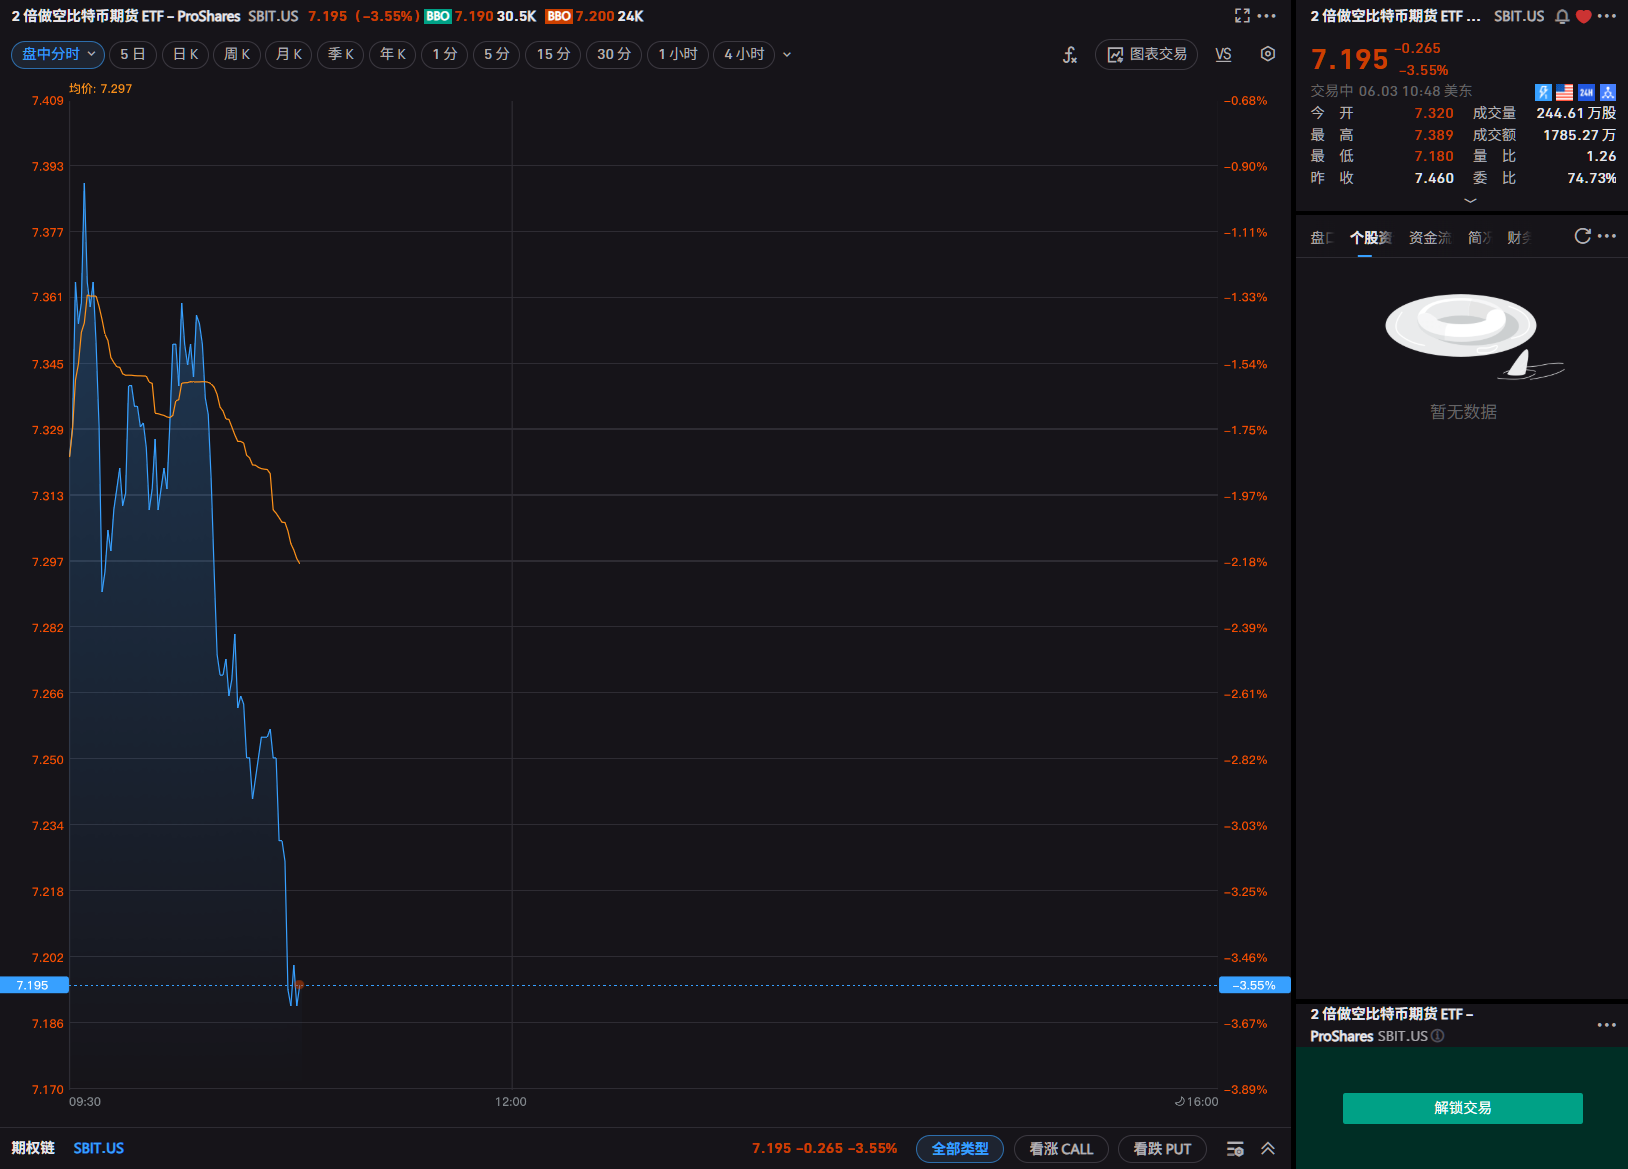Open 图表交易 chart trading
Viewport: 1628px width, 1169px height.
tap(1146, 54)
